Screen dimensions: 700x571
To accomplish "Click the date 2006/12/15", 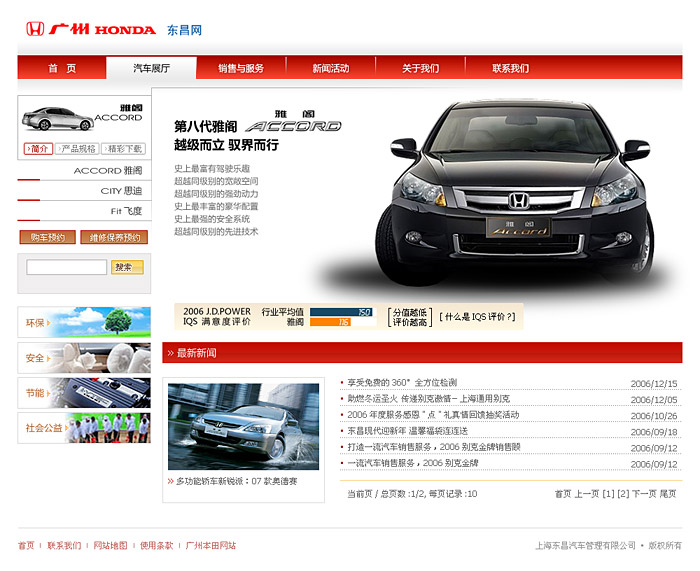I will click(654, 383).
